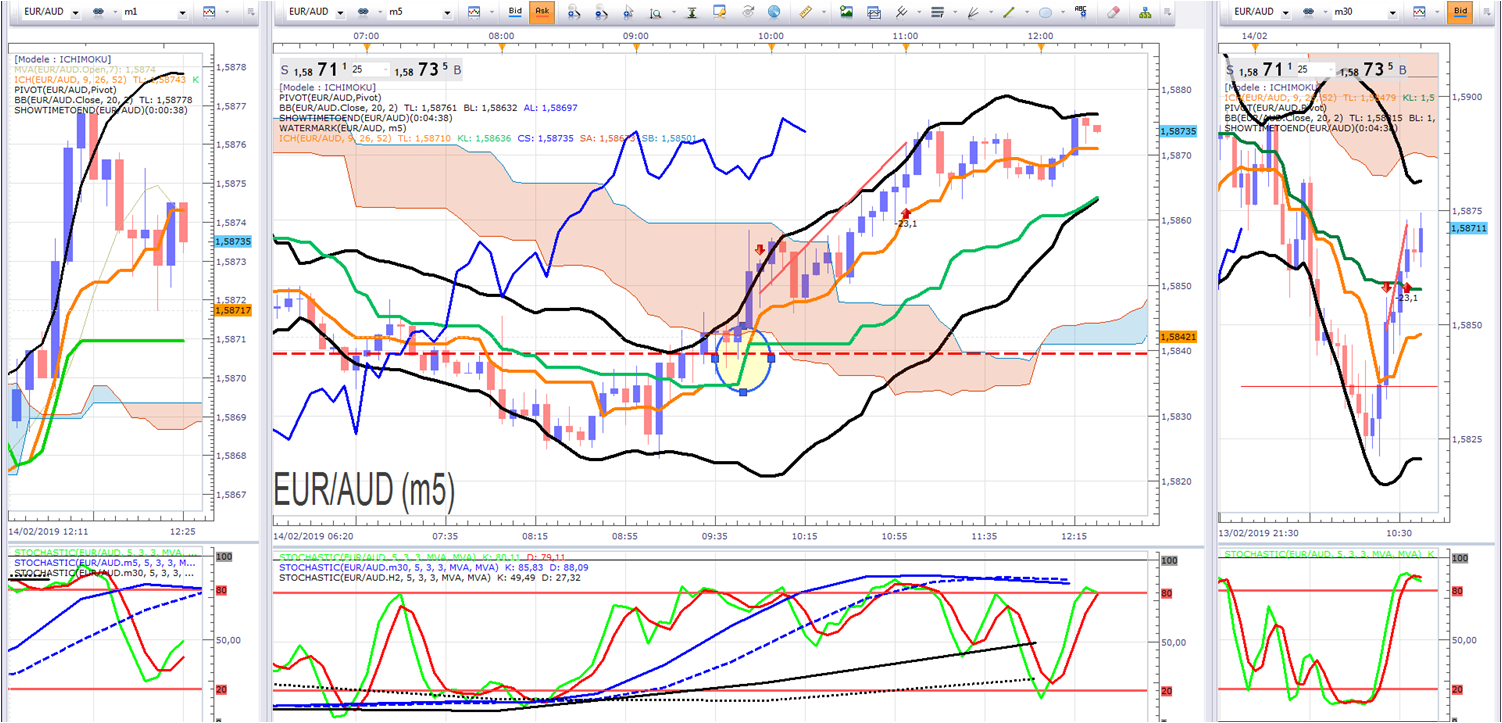Click the chart comment note icon
The height and width of the screenshot is (723, 1502).
[x=719, y=12]
